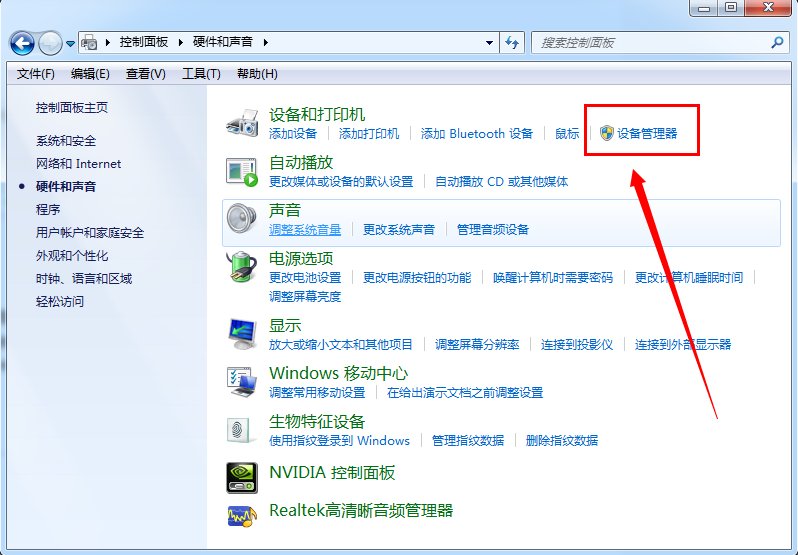
Task: Open the recent pages dropdown arrow
Action: pos(70,44)
